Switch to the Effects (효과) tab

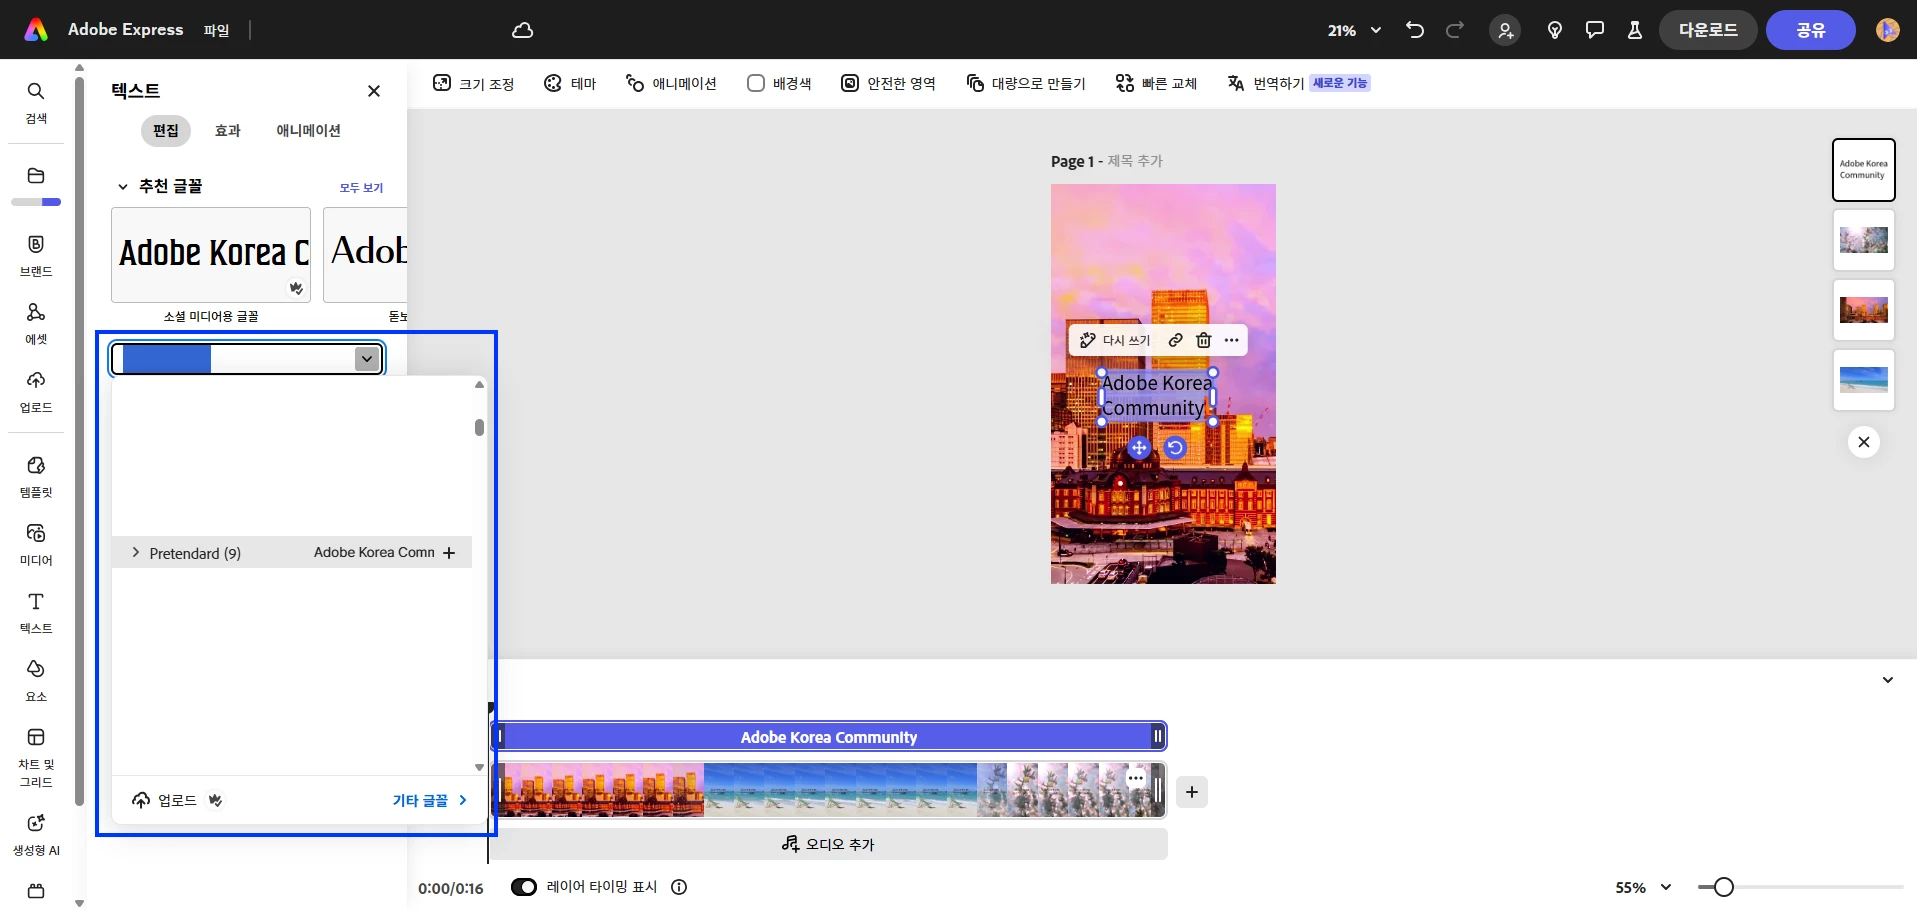pos(228,130)
